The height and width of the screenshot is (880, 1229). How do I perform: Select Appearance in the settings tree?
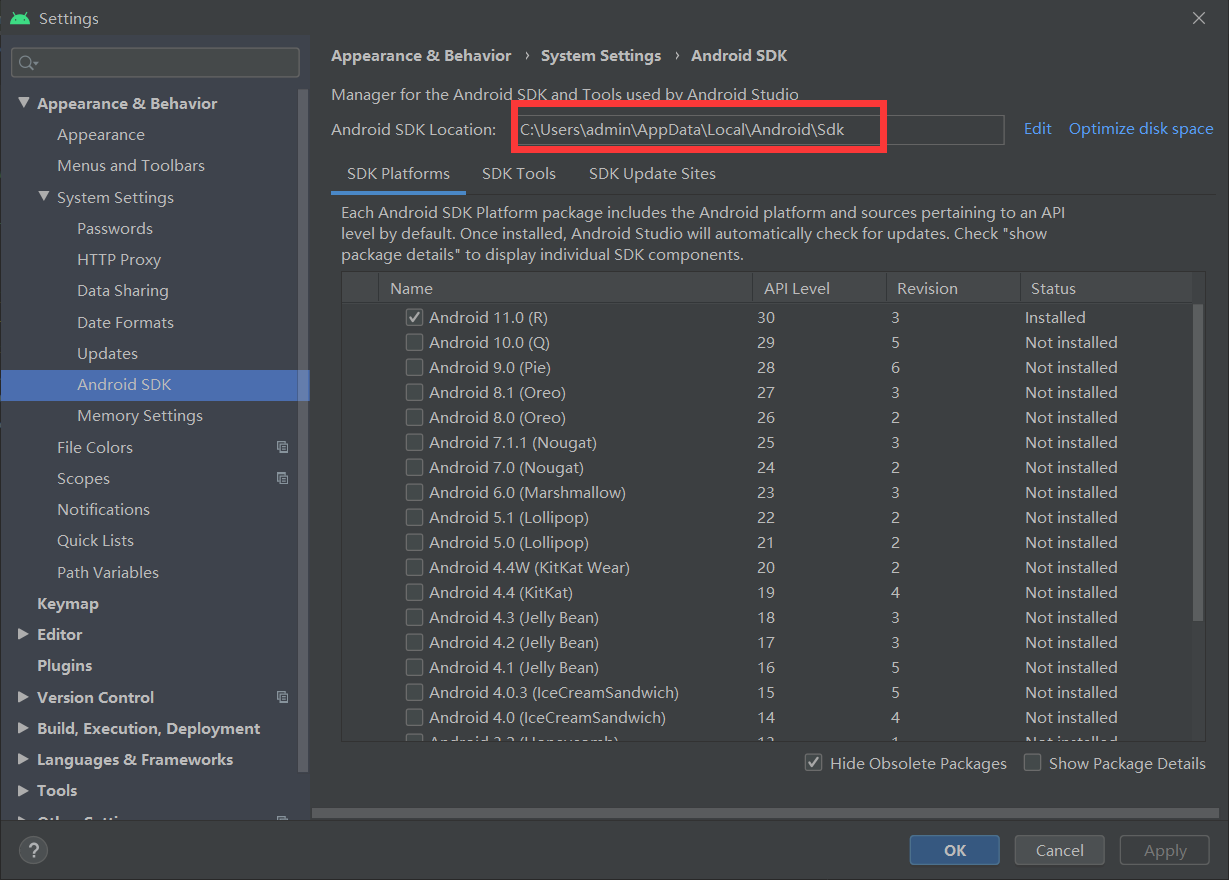[101, 134]
